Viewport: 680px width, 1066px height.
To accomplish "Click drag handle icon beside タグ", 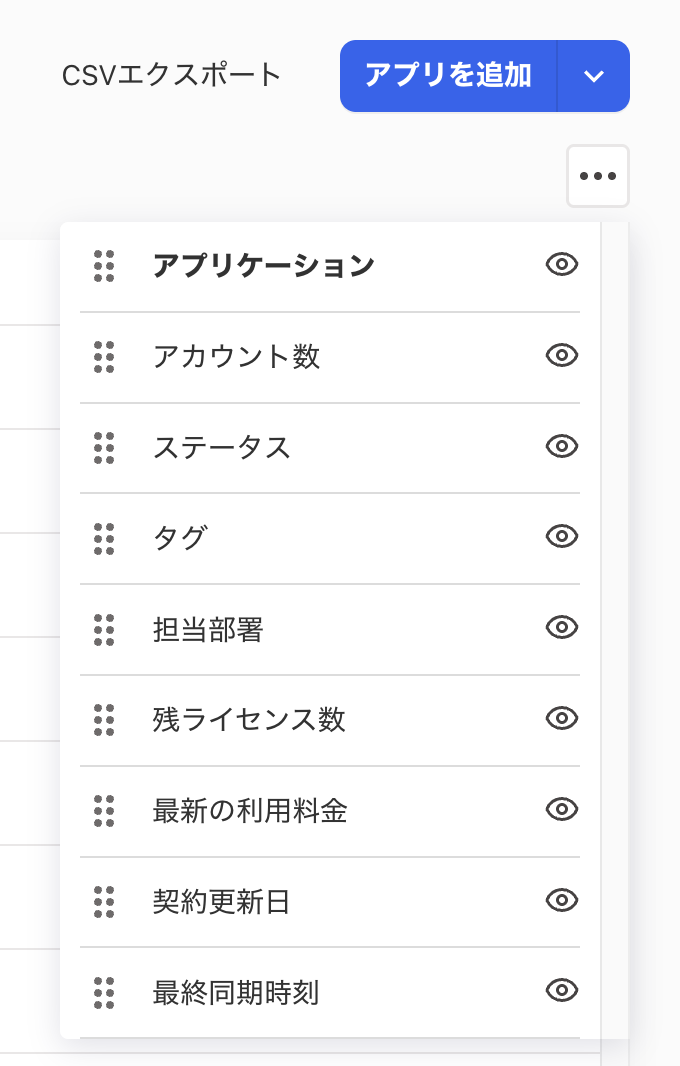I will 104,538.
